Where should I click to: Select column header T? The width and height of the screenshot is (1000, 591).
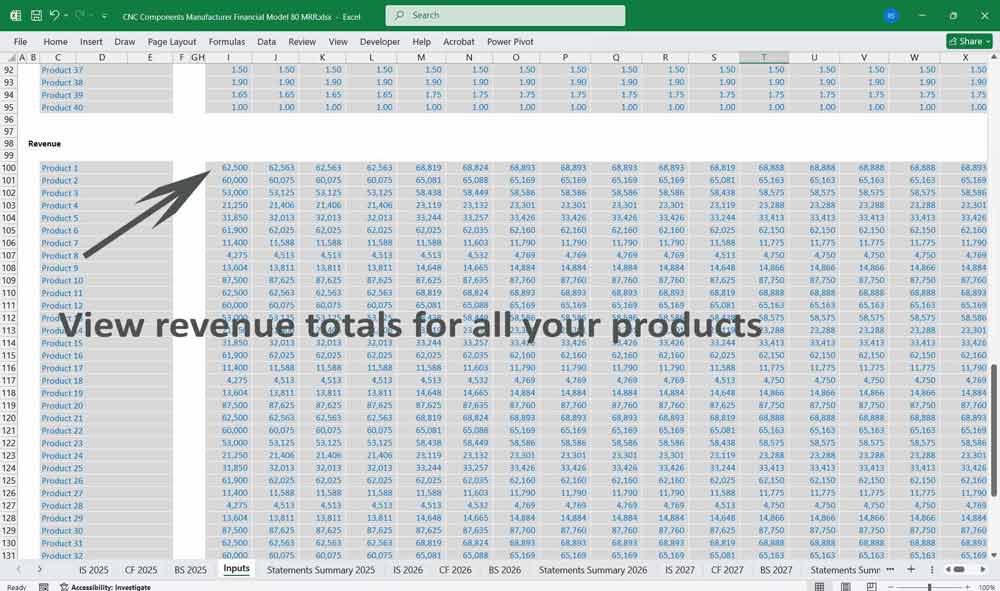[764, 57]
